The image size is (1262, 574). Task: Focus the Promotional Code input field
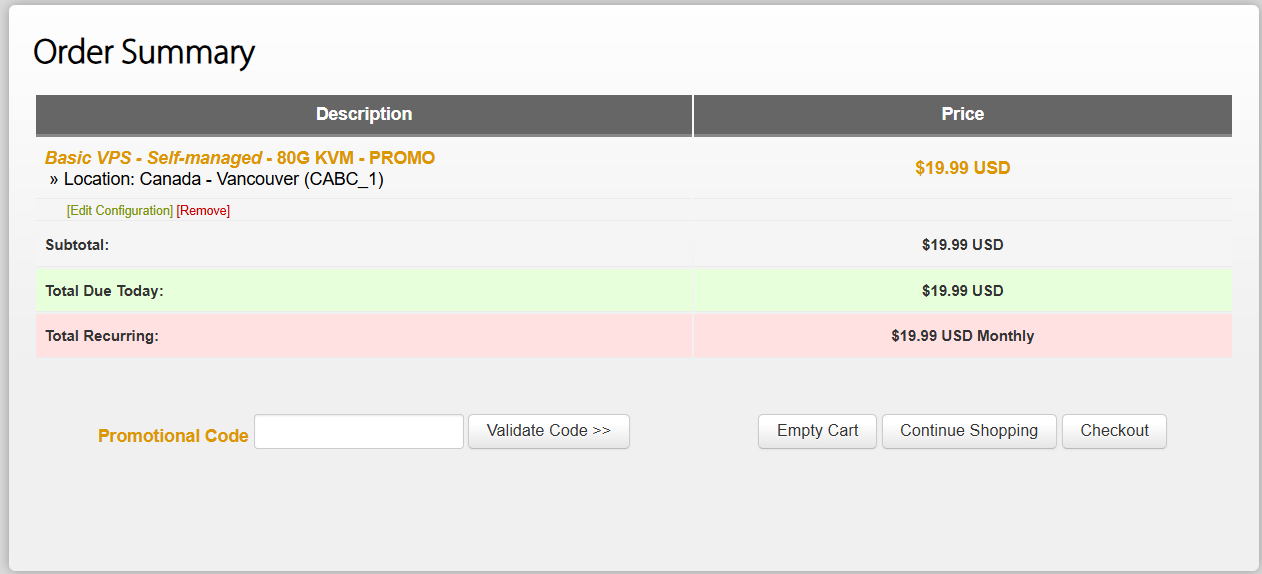[x=359, y=432]
